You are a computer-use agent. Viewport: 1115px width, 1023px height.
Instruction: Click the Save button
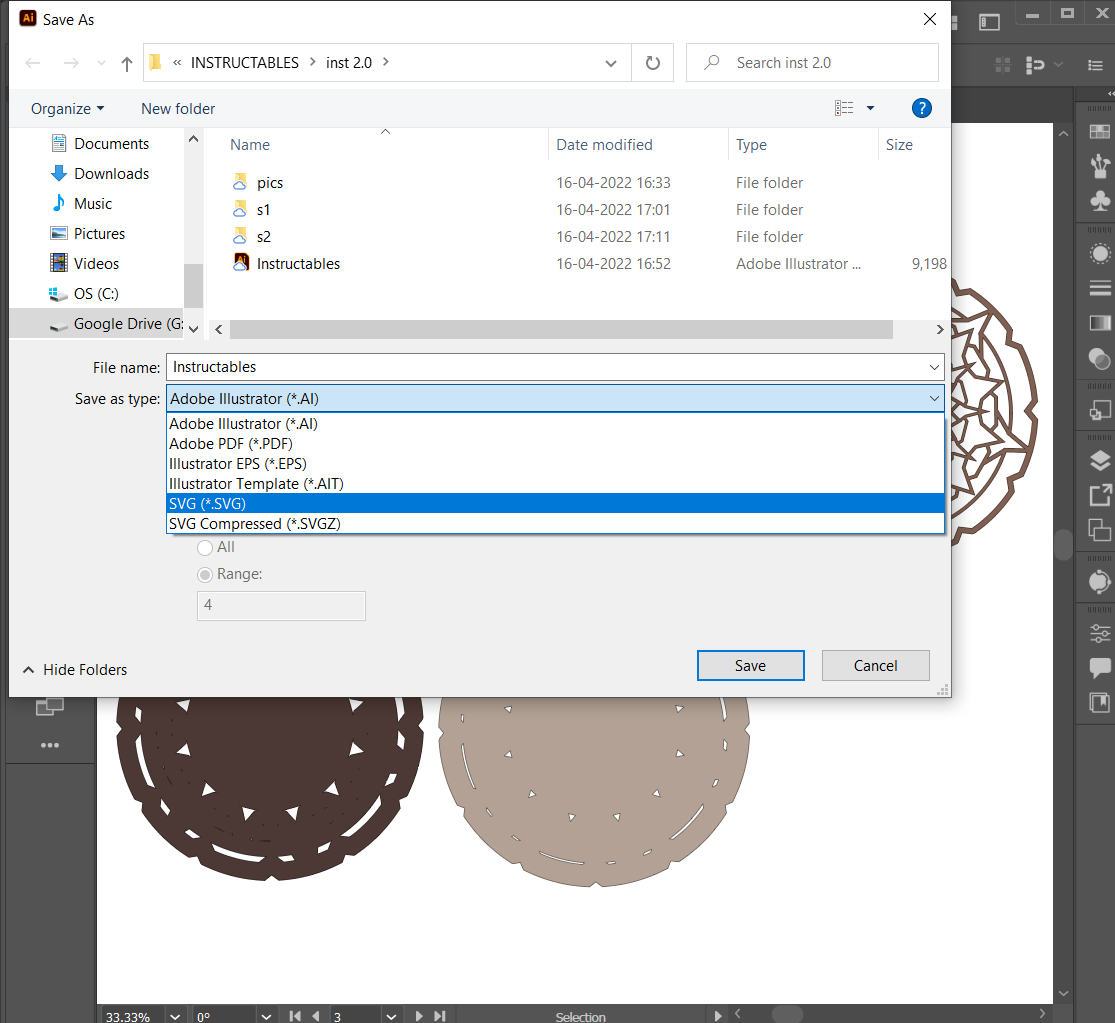click(x=750, y=665)
